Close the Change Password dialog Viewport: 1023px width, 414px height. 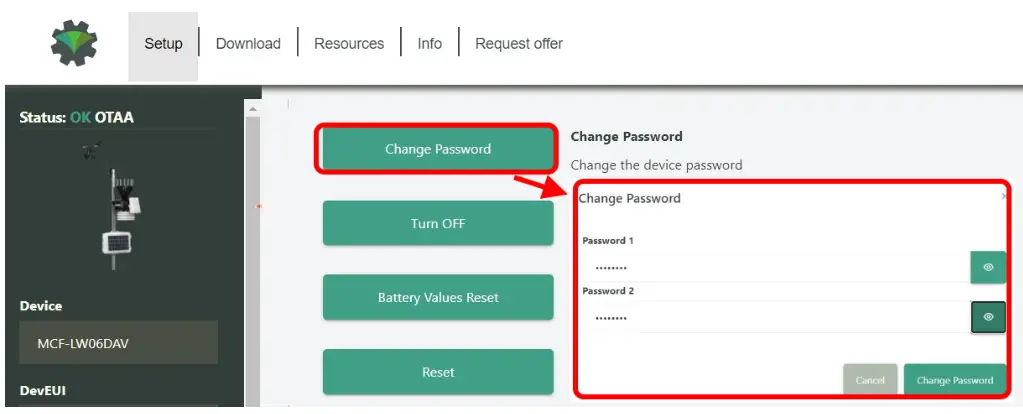point(1003,198)
